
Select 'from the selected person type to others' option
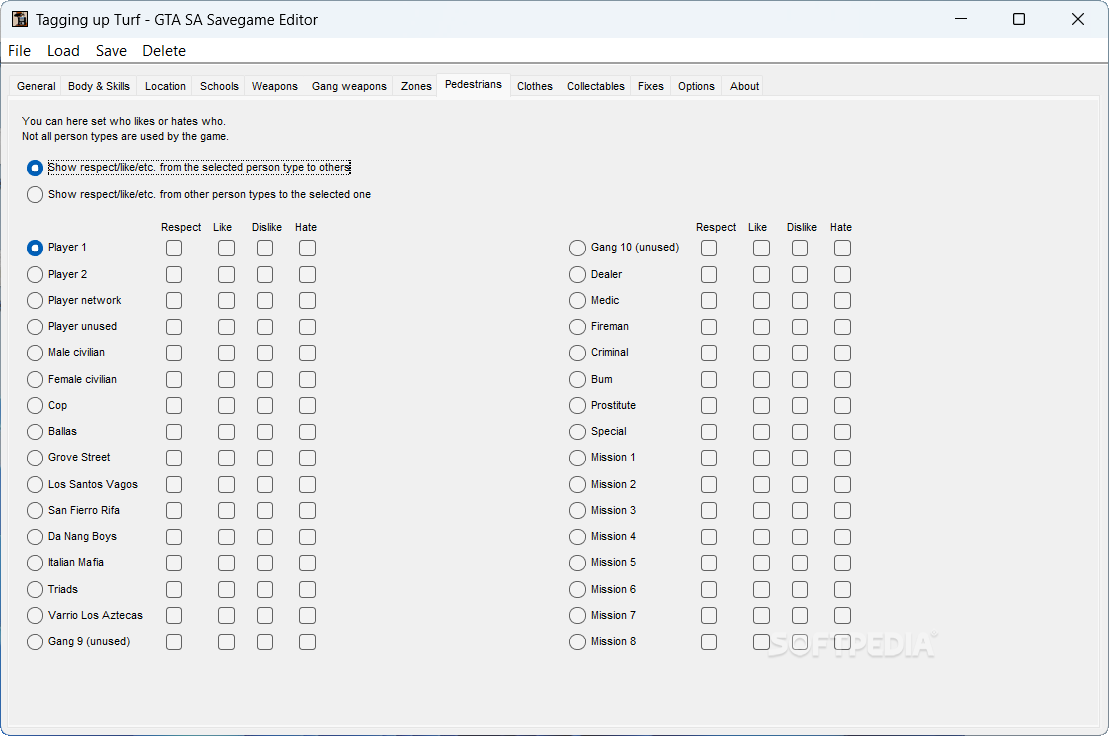(189, 168)
